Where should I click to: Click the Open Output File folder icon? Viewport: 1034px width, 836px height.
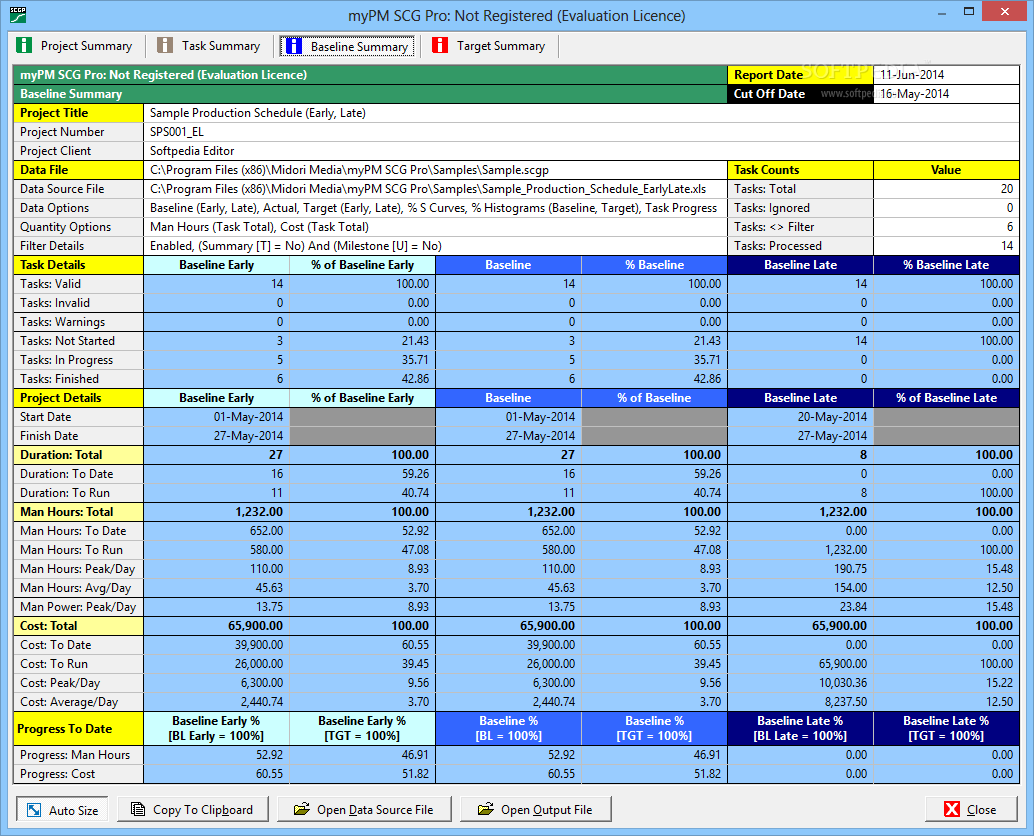click(486, 809)
